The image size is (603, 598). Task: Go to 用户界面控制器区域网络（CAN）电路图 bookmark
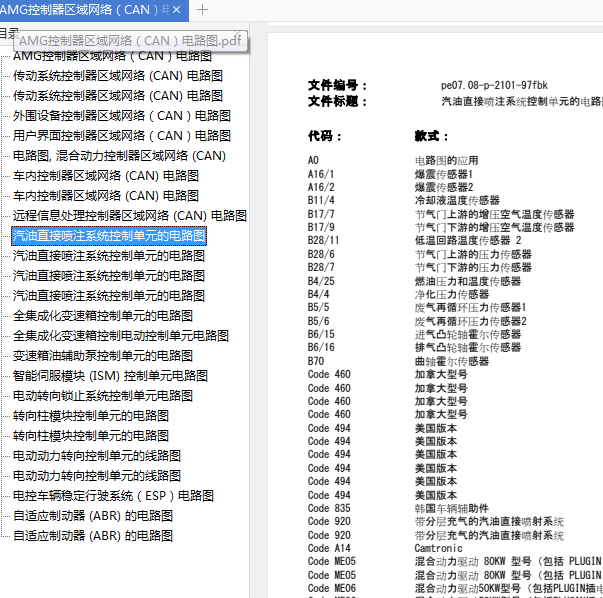click(122, 136)
